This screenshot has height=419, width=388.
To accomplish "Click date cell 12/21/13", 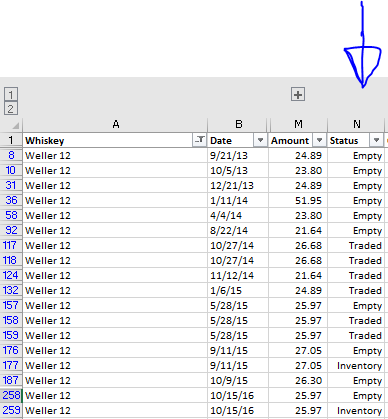I will tap(238, 185).
